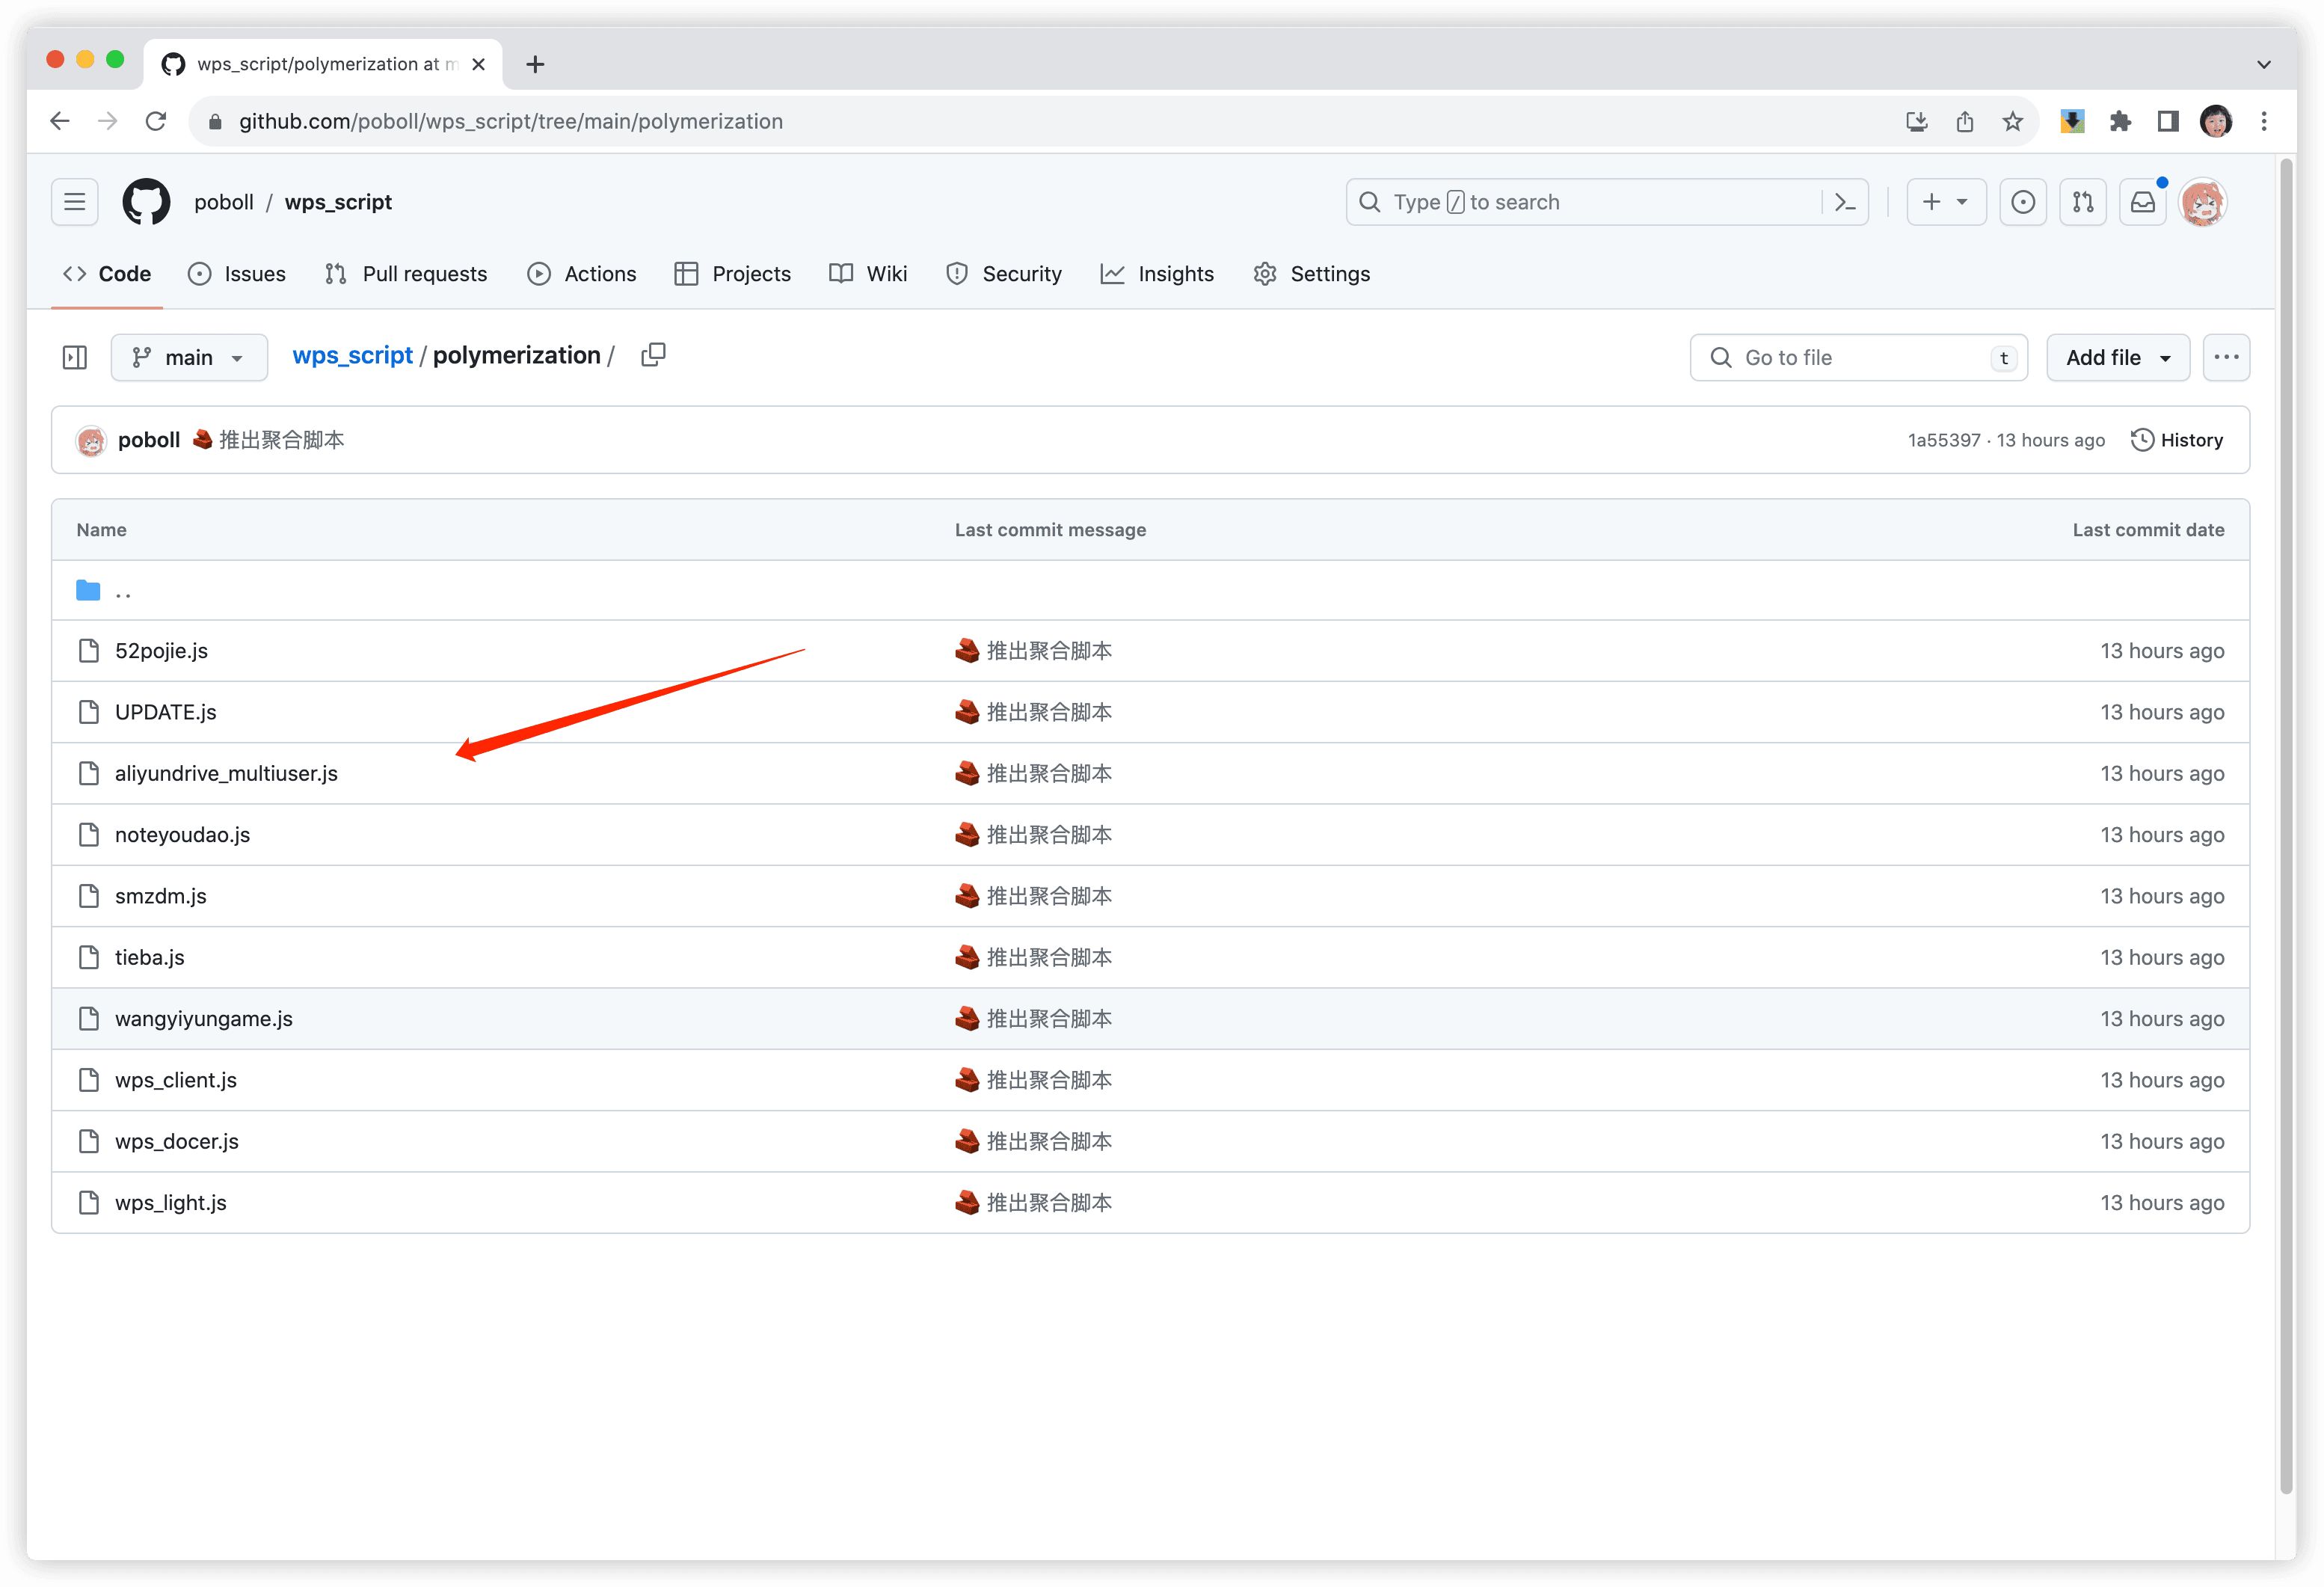Toggle the file tree side panel

tap(75, 357)
